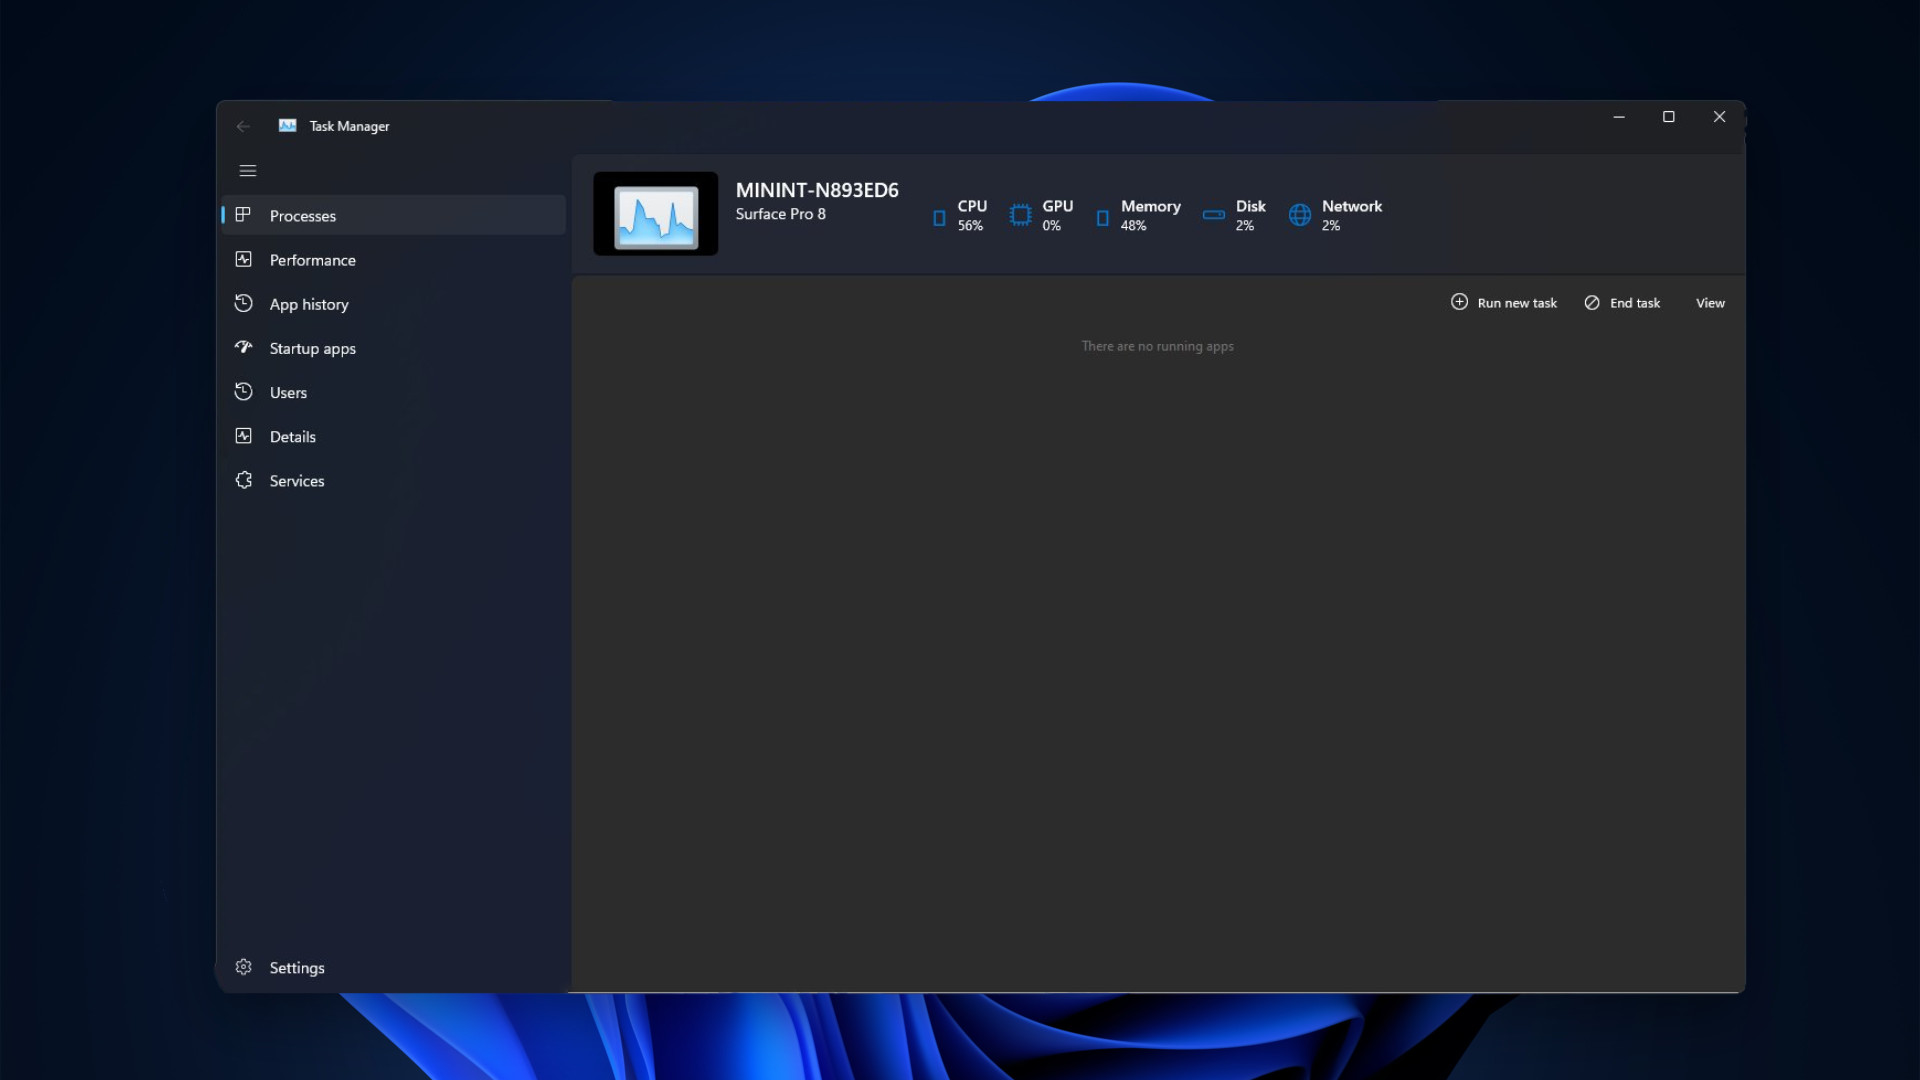This screenshot has width=1920, height=1080.
Task: Open the View dropdown menu
Action: (x=1710, y=303)
